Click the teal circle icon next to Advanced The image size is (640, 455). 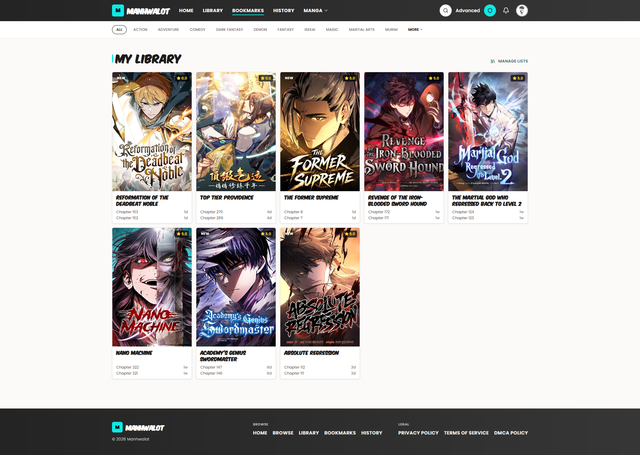(490, 11)
